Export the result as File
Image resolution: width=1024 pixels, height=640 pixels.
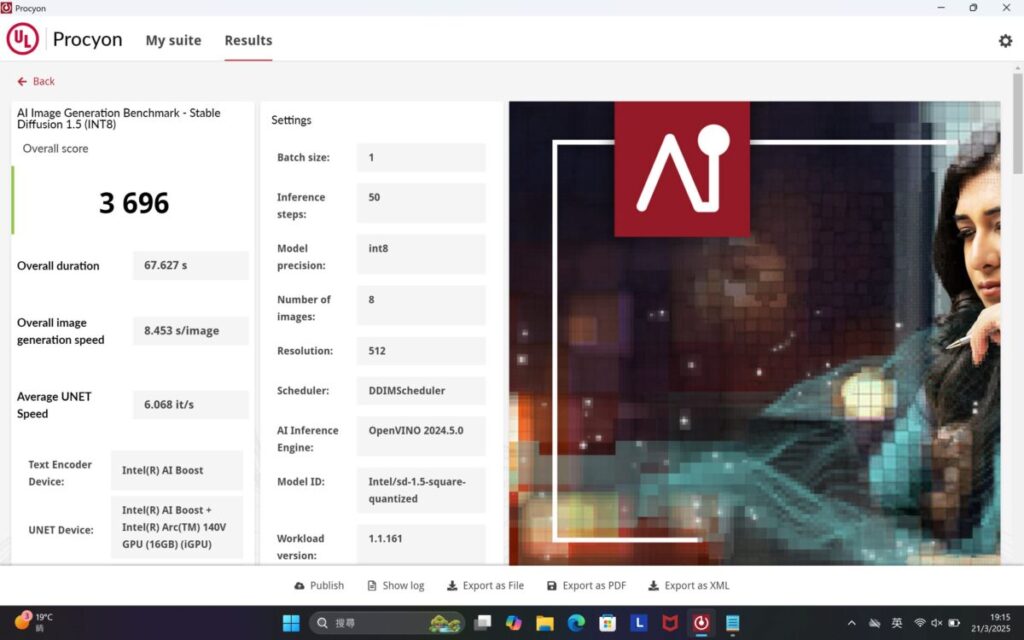(485, 586)
